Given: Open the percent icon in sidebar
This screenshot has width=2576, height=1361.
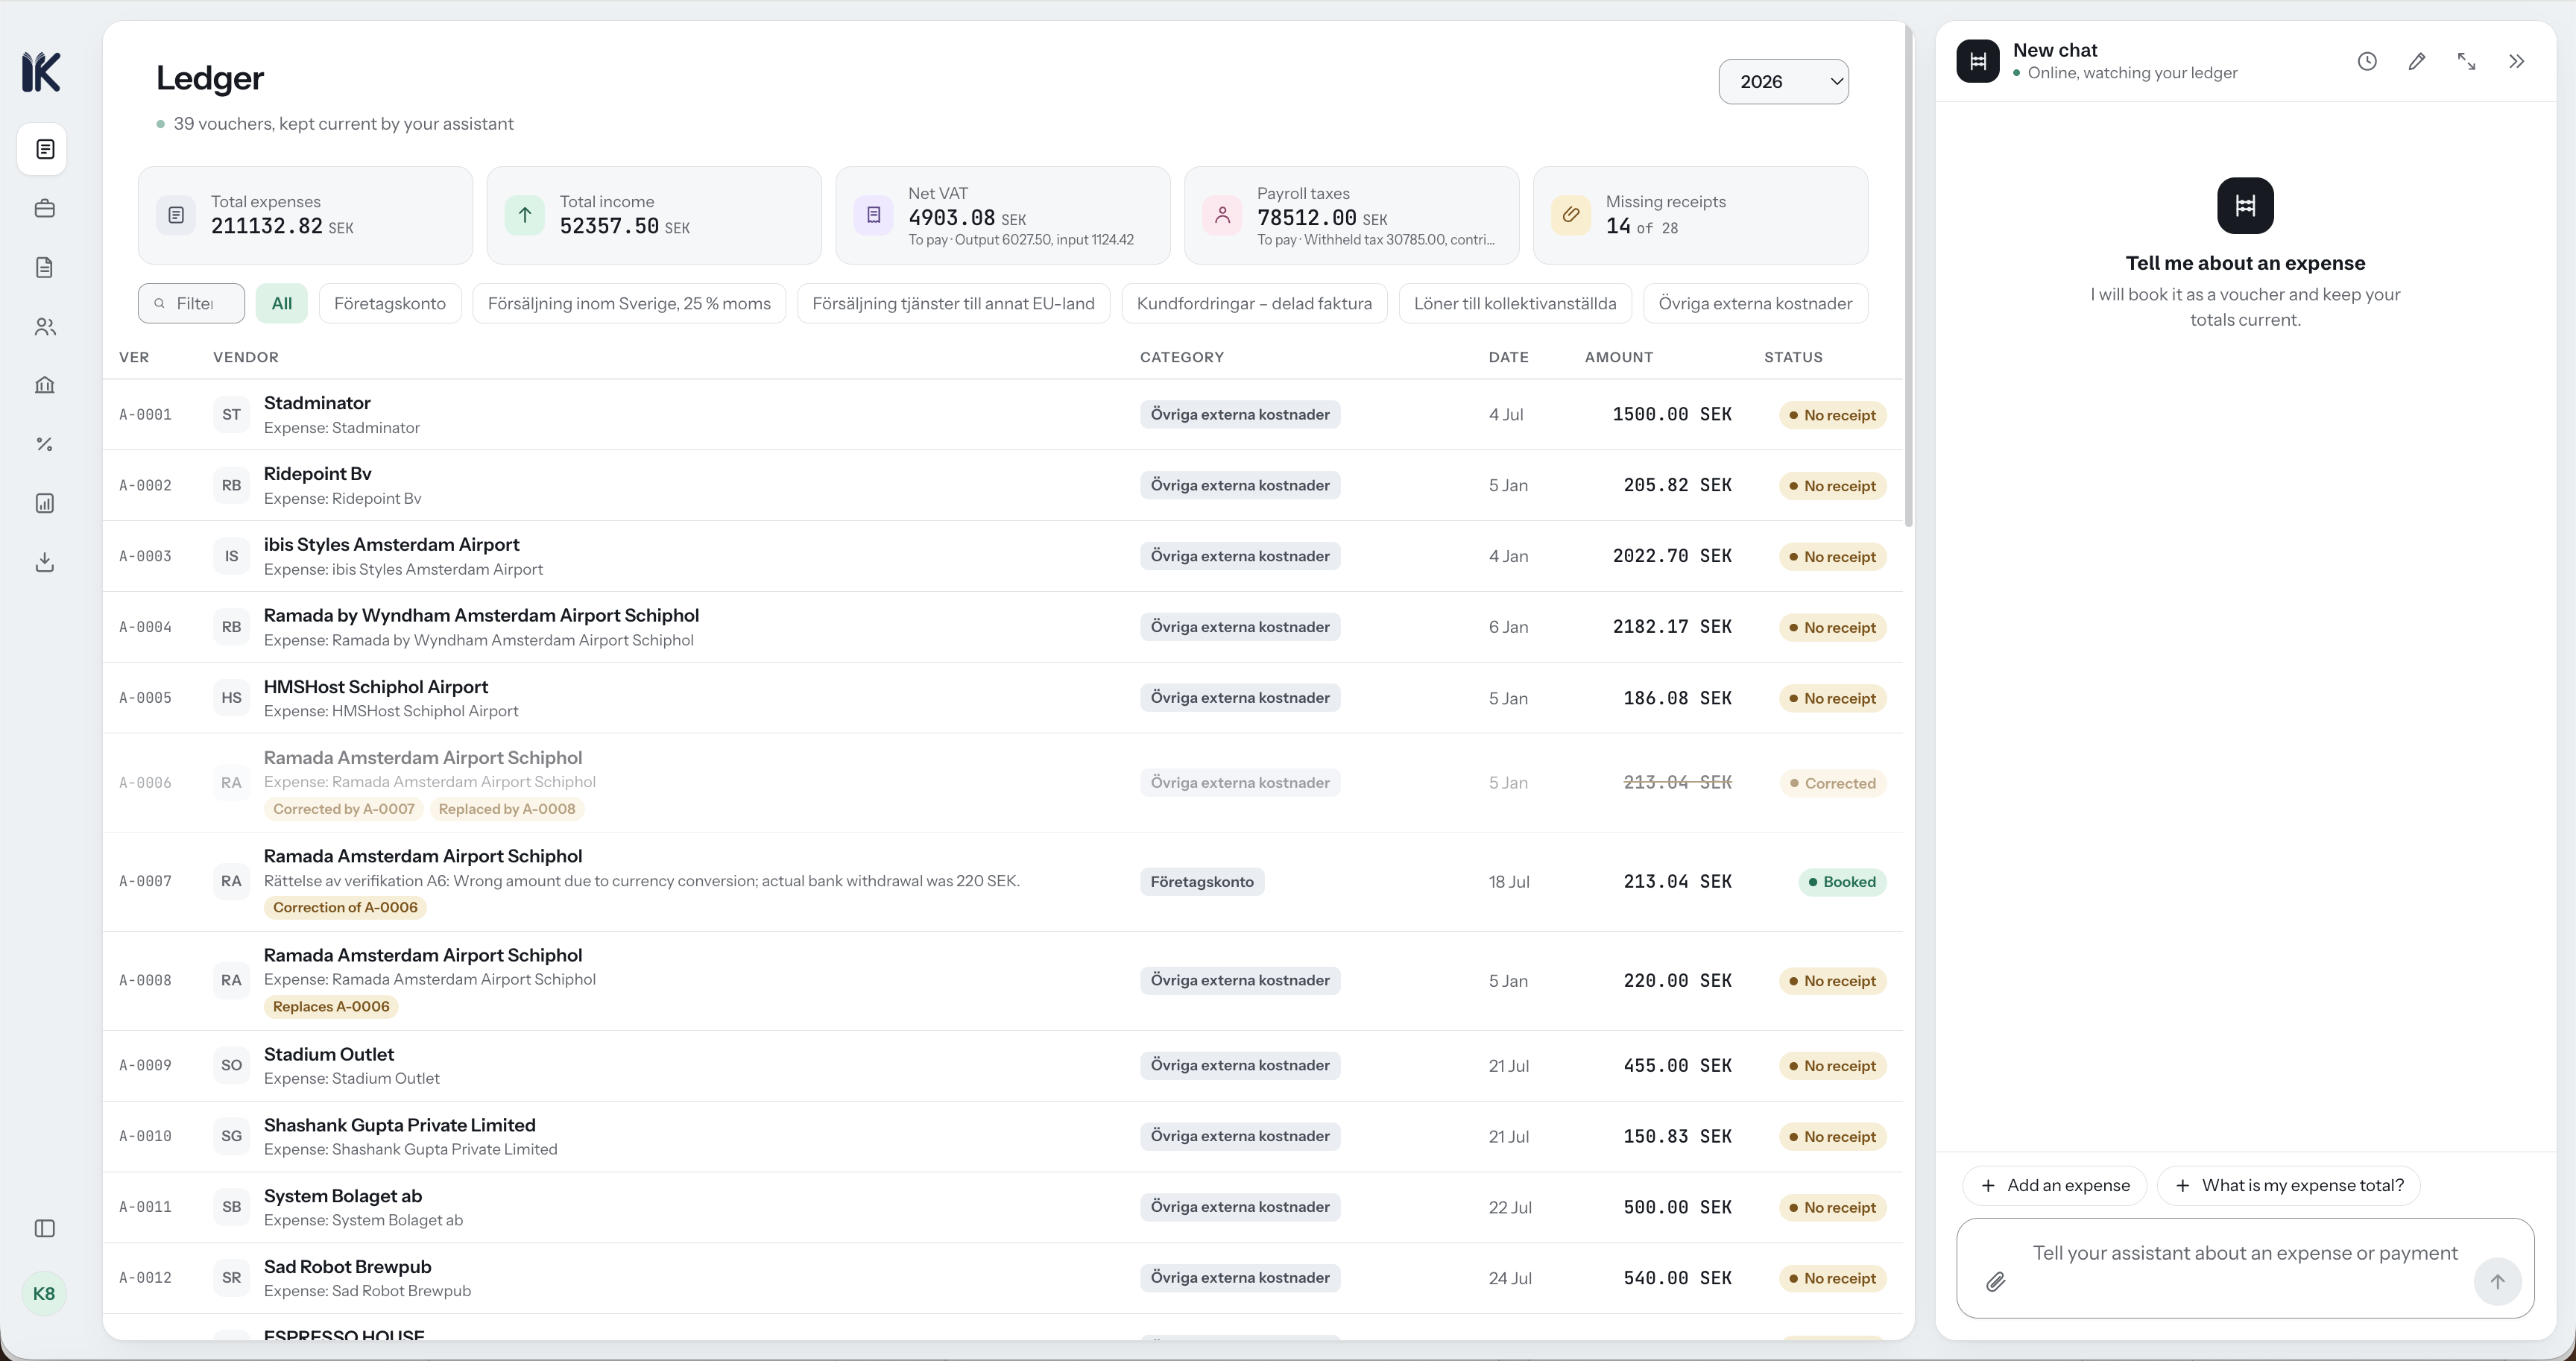Looking at the screenshot, I should [x=44, y=444].
